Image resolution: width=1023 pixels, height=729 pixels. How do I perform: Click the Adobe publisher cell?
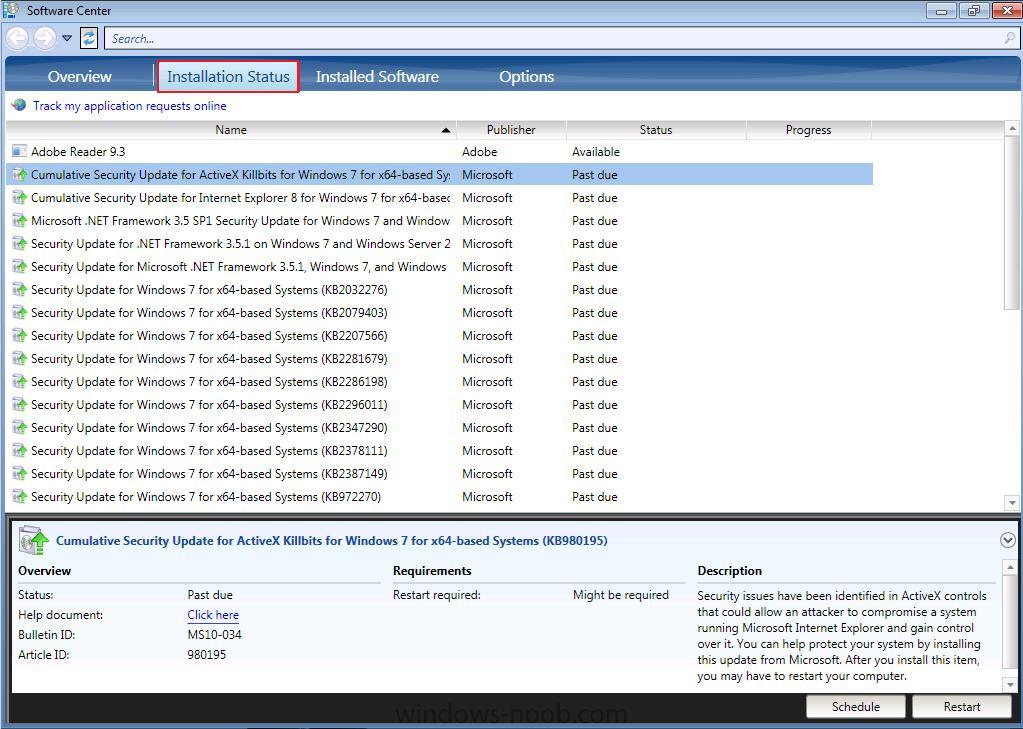tap(480, 151)
